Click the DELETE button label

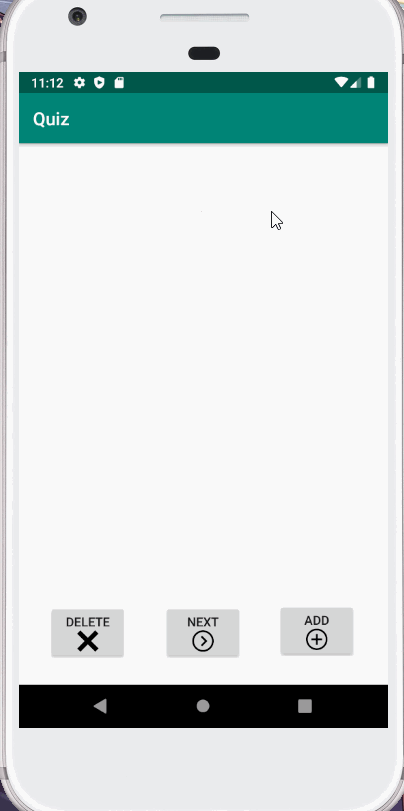click(88, 622)
